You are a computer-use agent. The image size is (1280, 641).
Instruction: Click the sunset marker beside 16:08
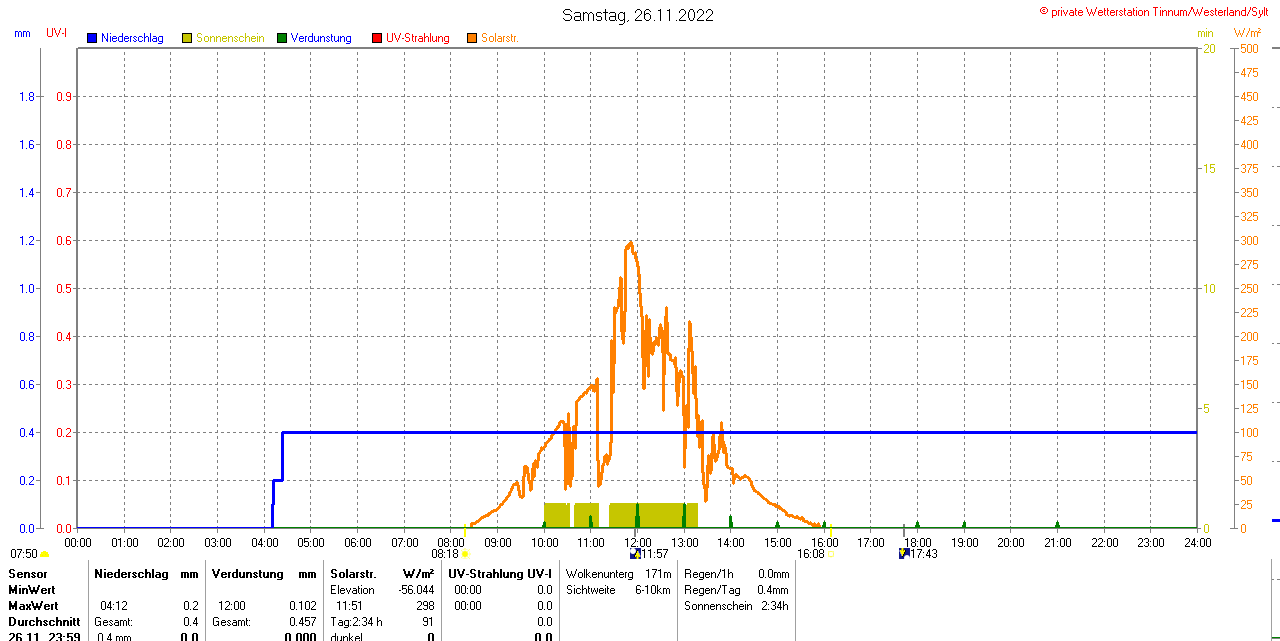pos(831,554)
